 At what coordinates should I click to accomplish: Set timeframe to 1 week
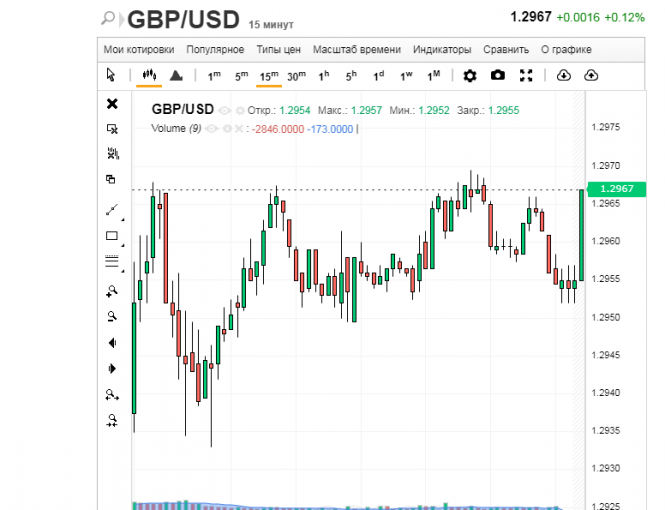pos(406,76)
